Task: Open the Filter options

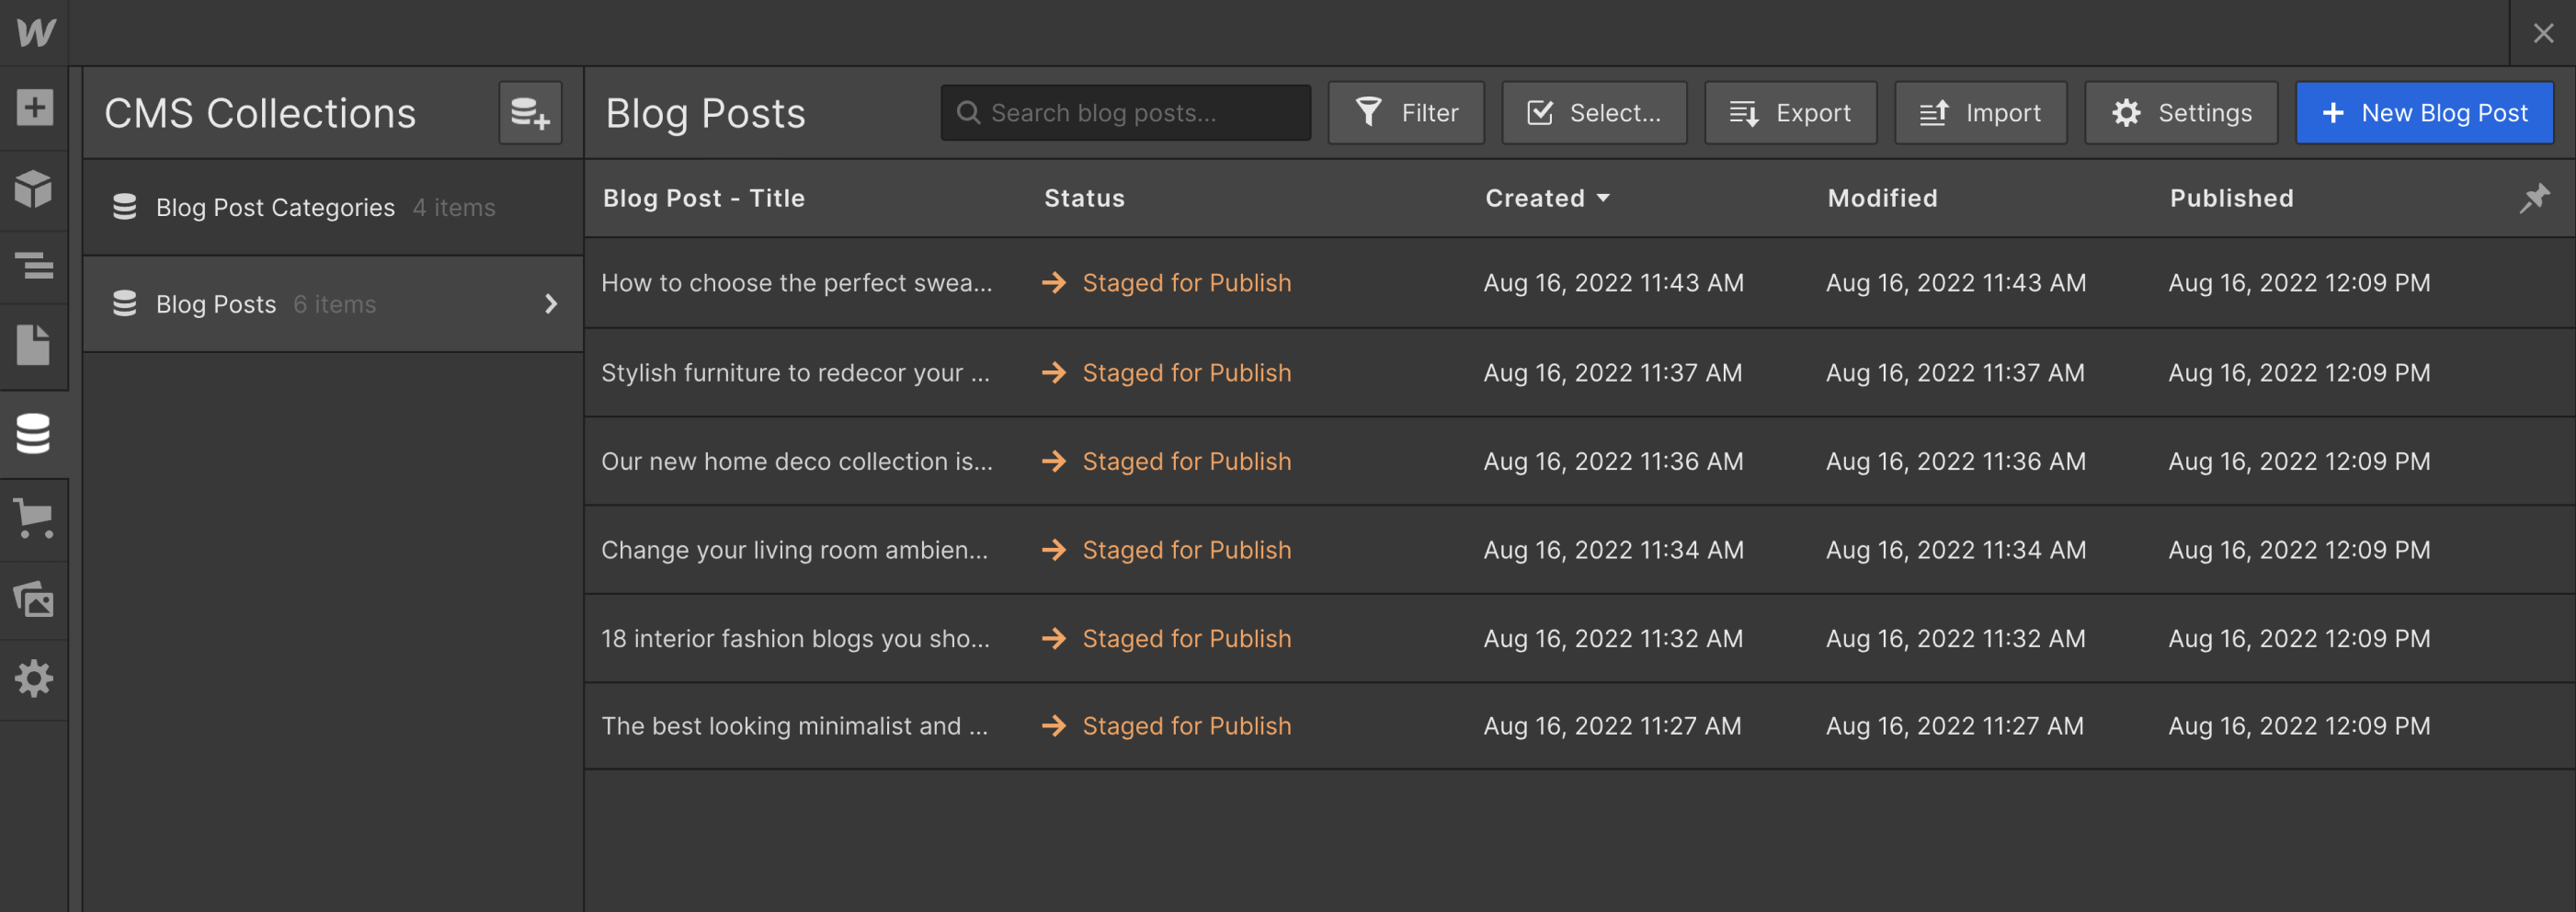Action: pos(1406,113)
